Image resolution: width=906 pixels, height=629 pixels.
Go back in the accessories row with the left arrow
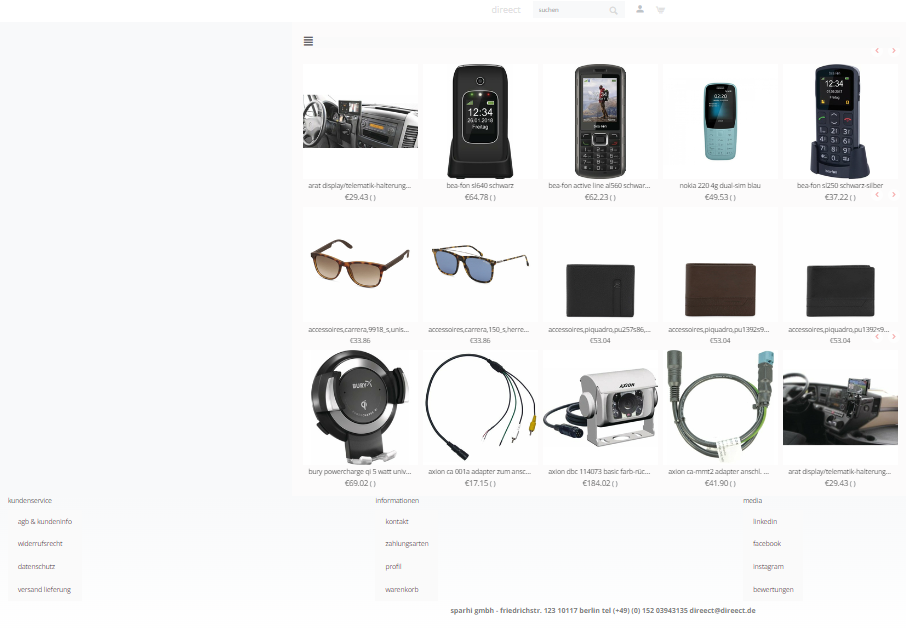[x=877, y=195]
